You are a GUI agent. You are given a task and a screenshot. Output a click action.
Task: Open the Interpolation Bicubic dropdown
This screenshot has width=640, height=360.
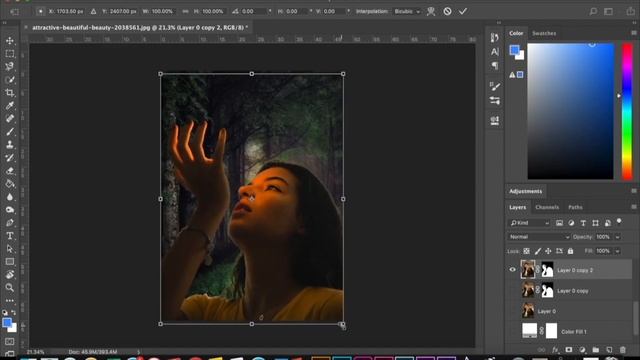coord(407,11)
